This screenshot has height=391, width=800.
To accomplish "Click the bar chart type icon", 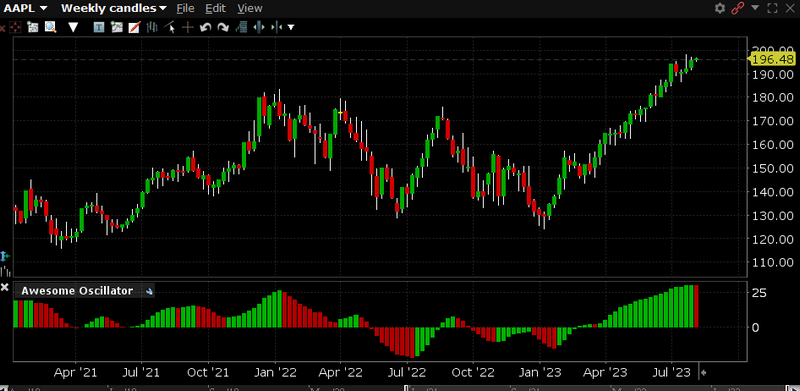I will coord(152,27).
